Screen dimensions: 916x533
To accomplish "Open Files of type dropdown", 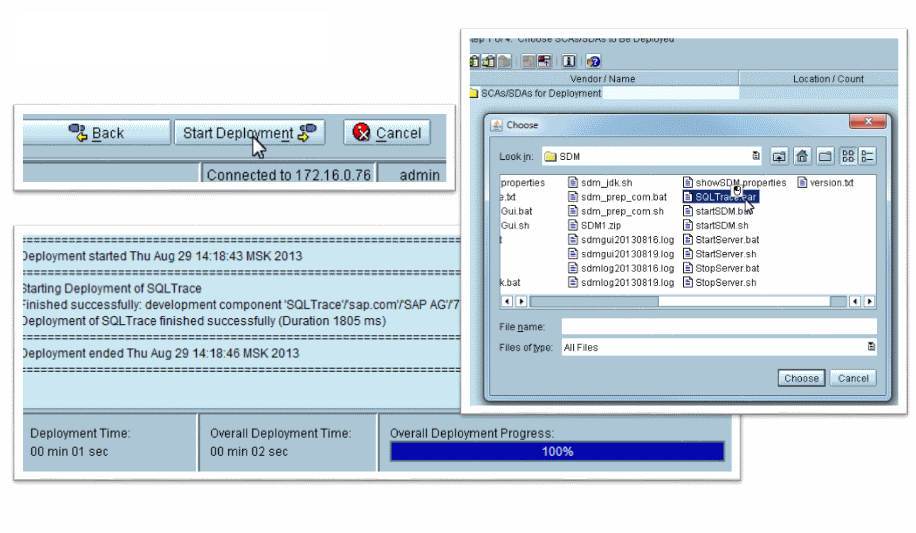I will [x=719, y=347].
